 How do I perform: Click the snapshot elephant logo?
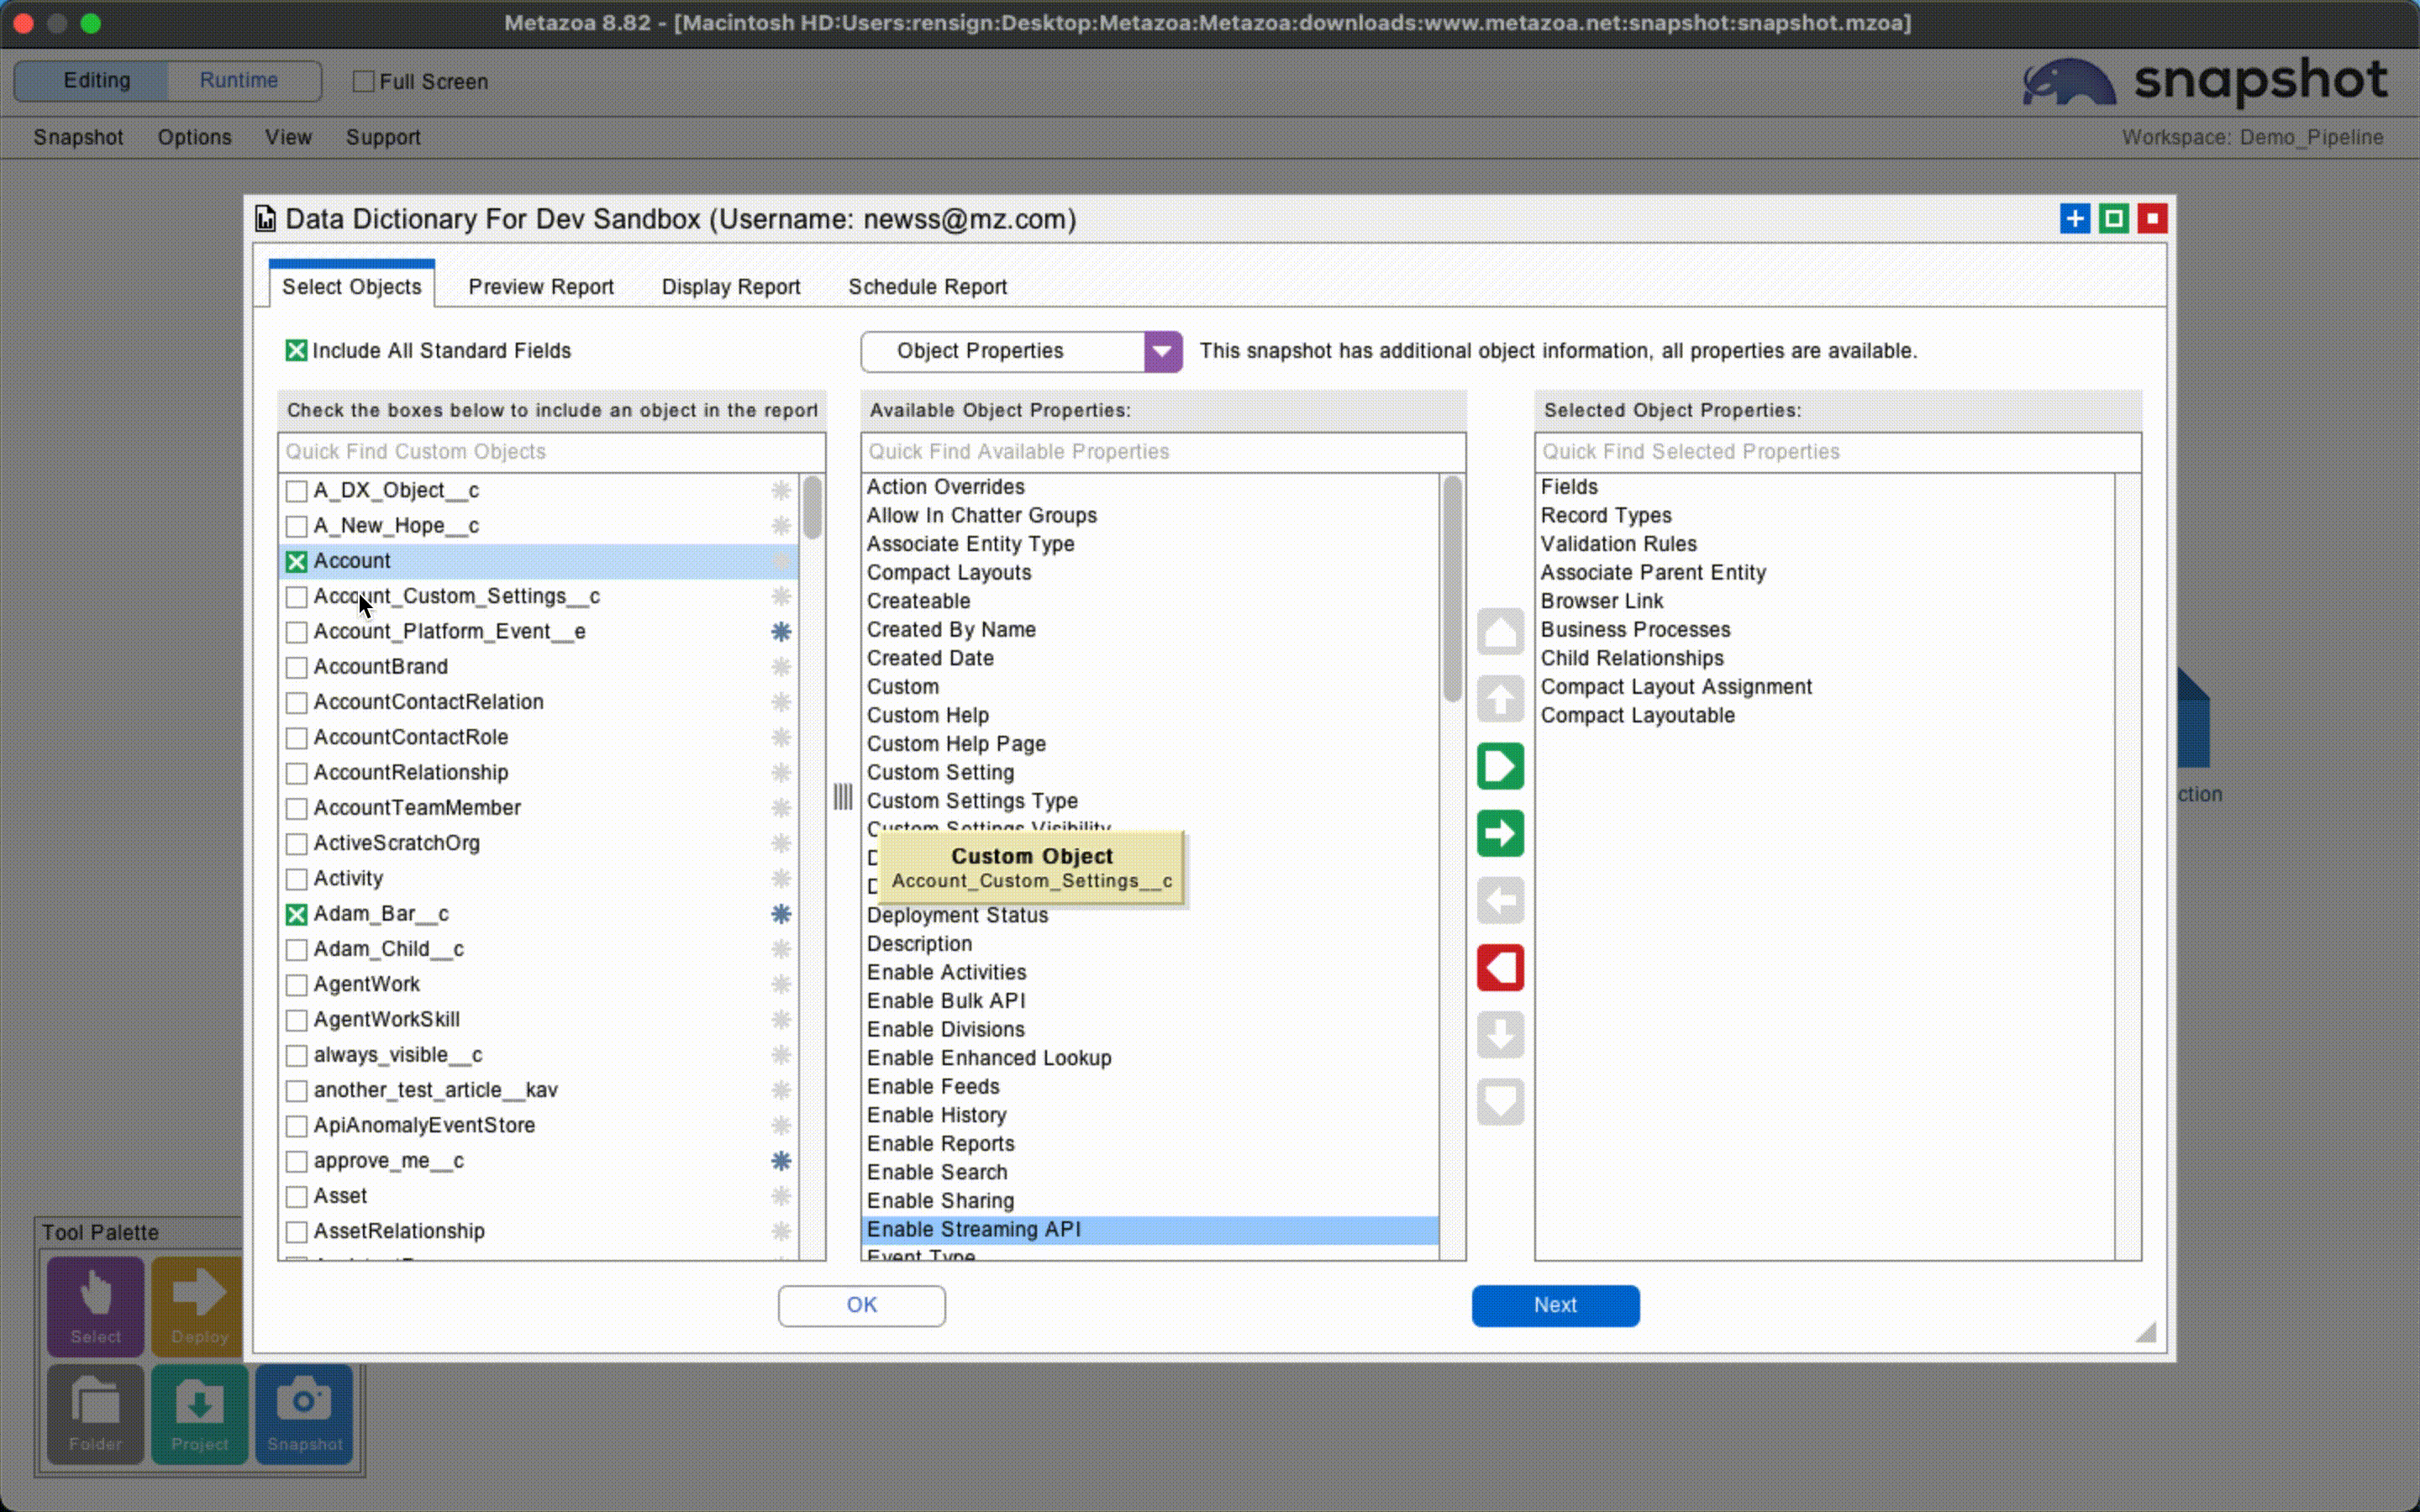click(x=2068, y=83)
